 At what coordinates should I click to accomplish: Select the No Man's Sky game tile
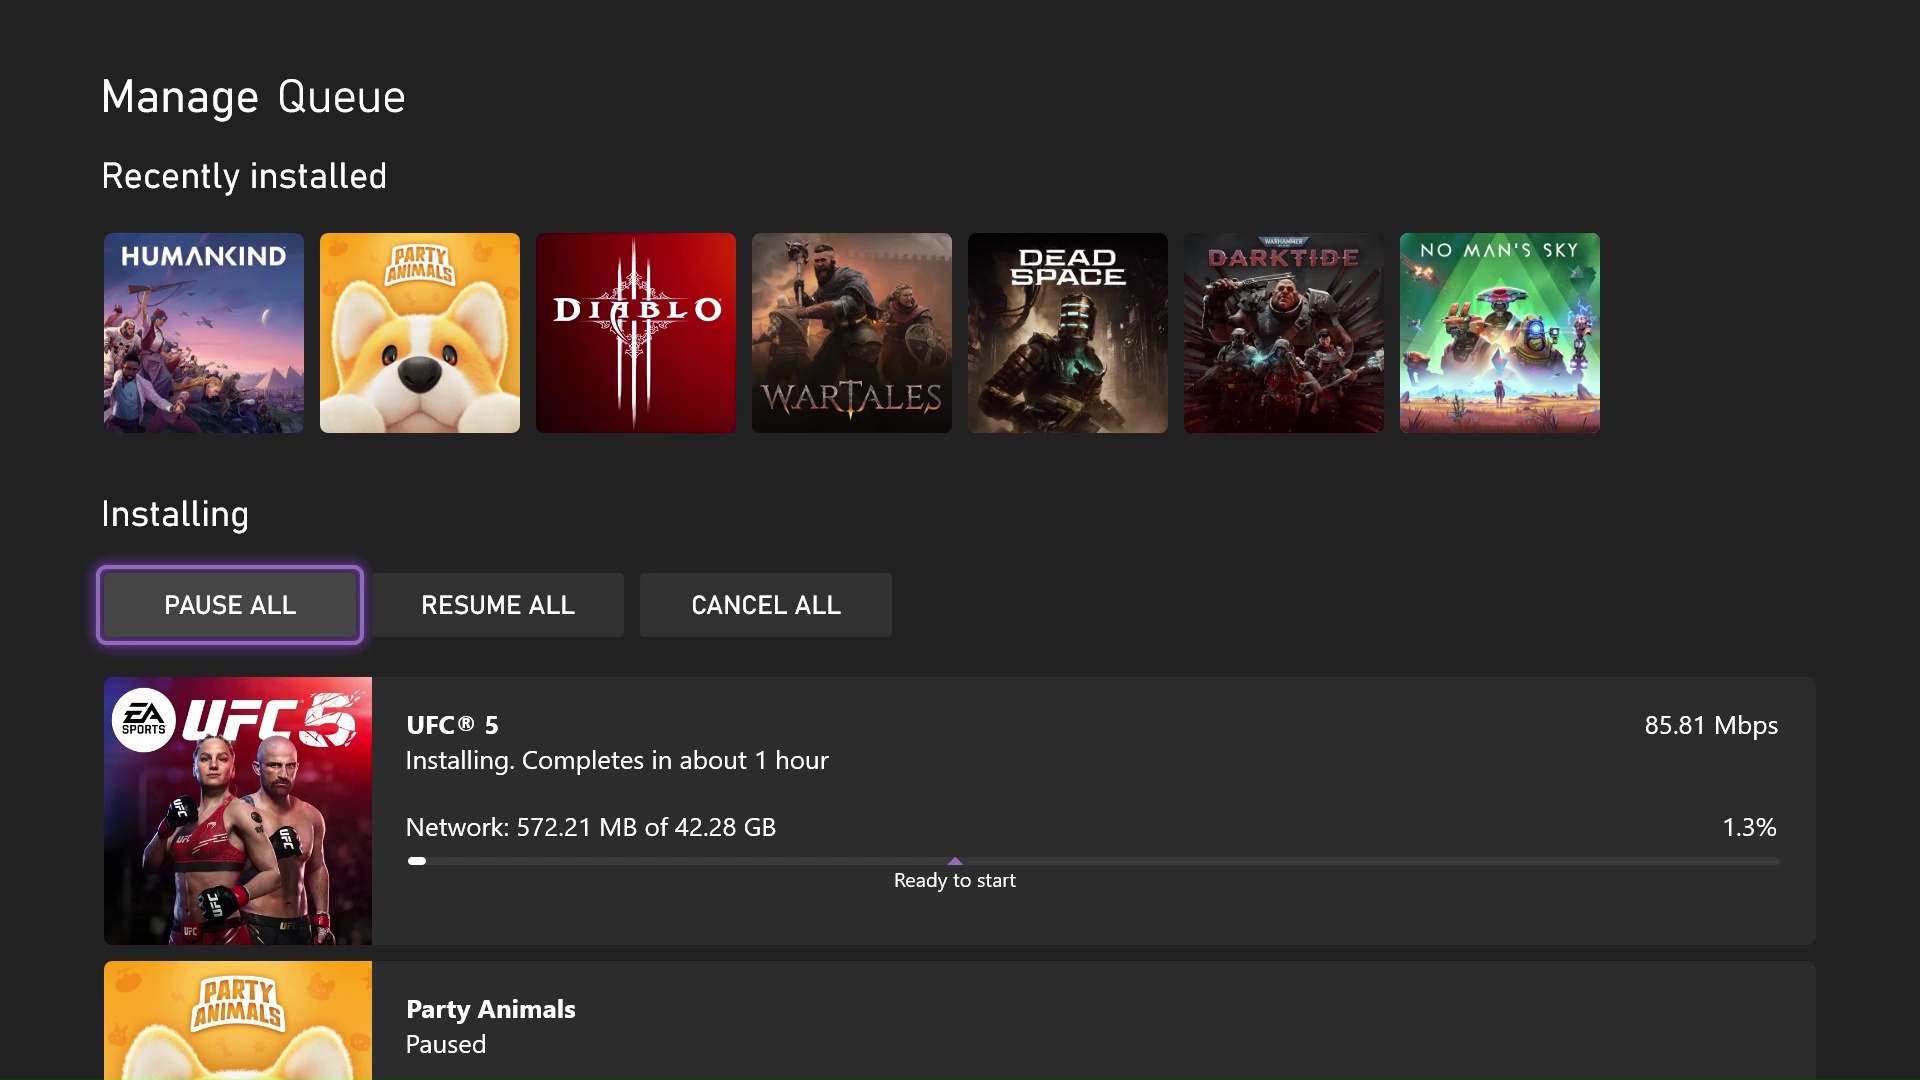[1500, 333]
